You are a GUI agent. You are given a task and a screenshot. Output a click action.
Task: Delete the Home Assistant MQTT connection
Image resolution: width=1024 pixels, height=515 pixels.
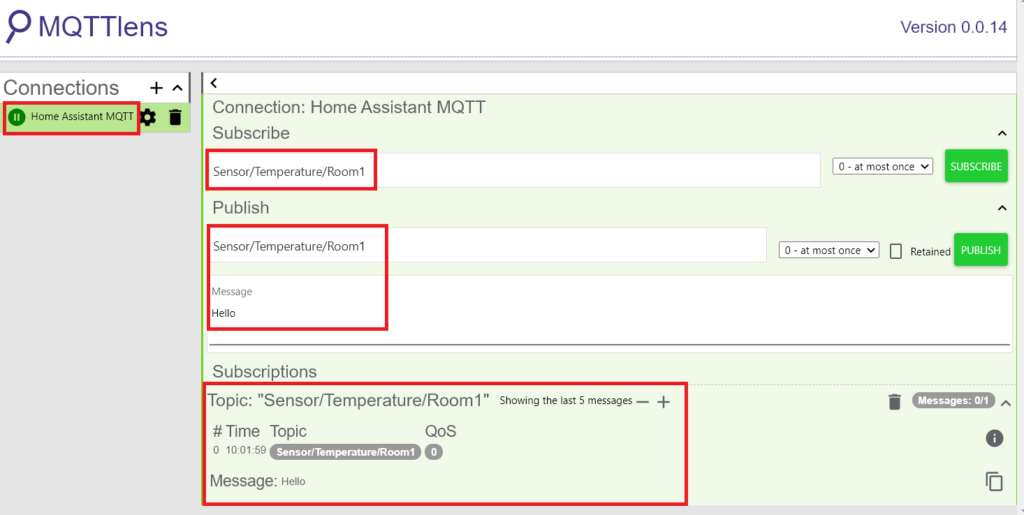coord(175,117)
